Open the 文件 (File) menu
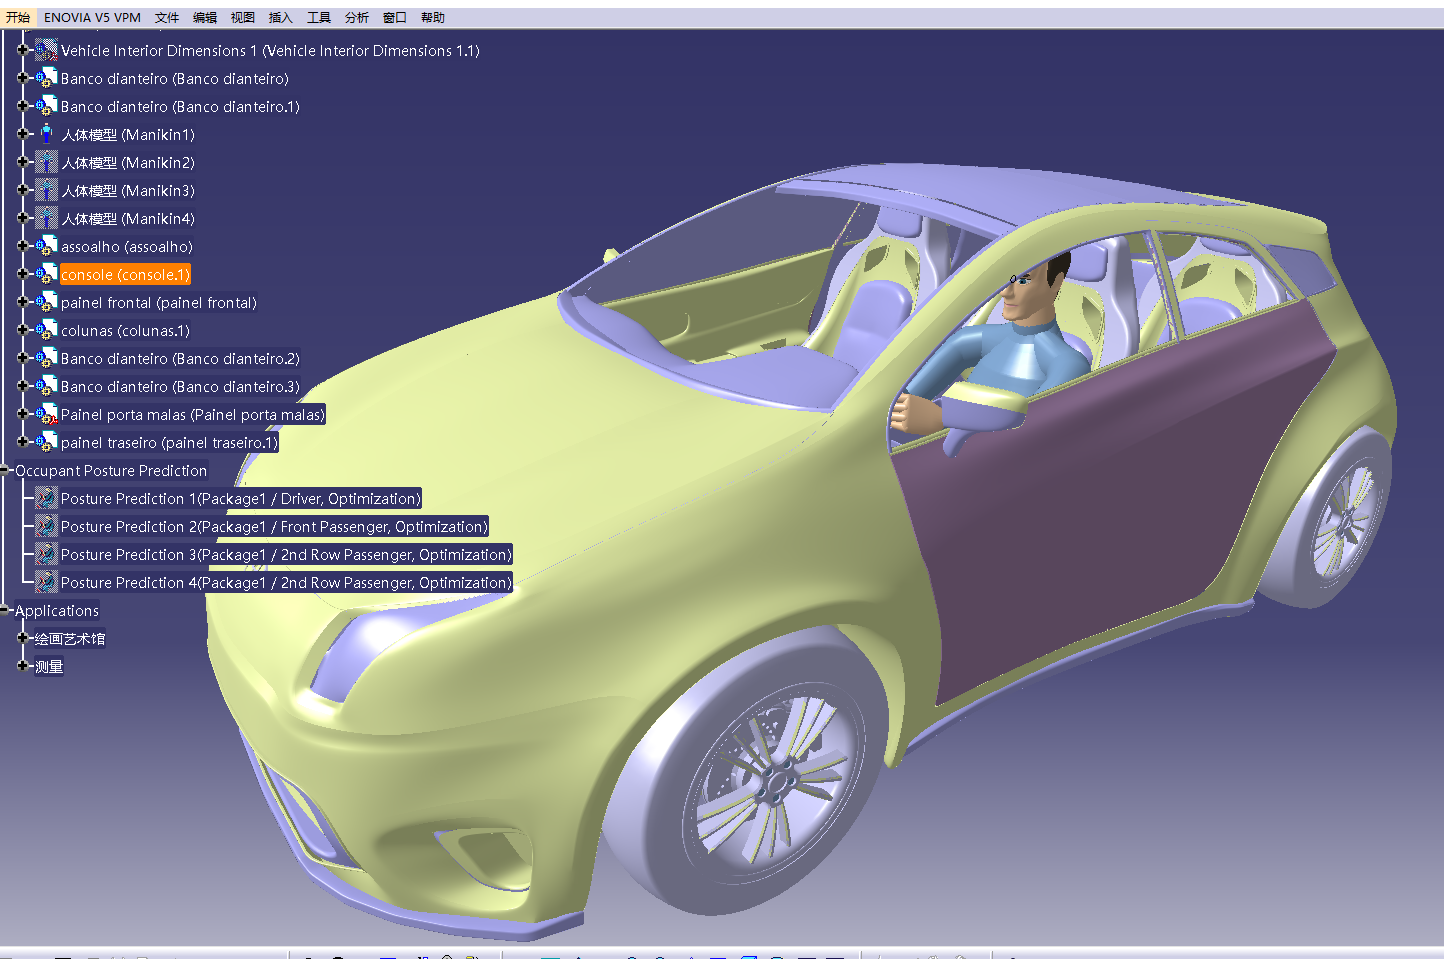 coord(167,17)
